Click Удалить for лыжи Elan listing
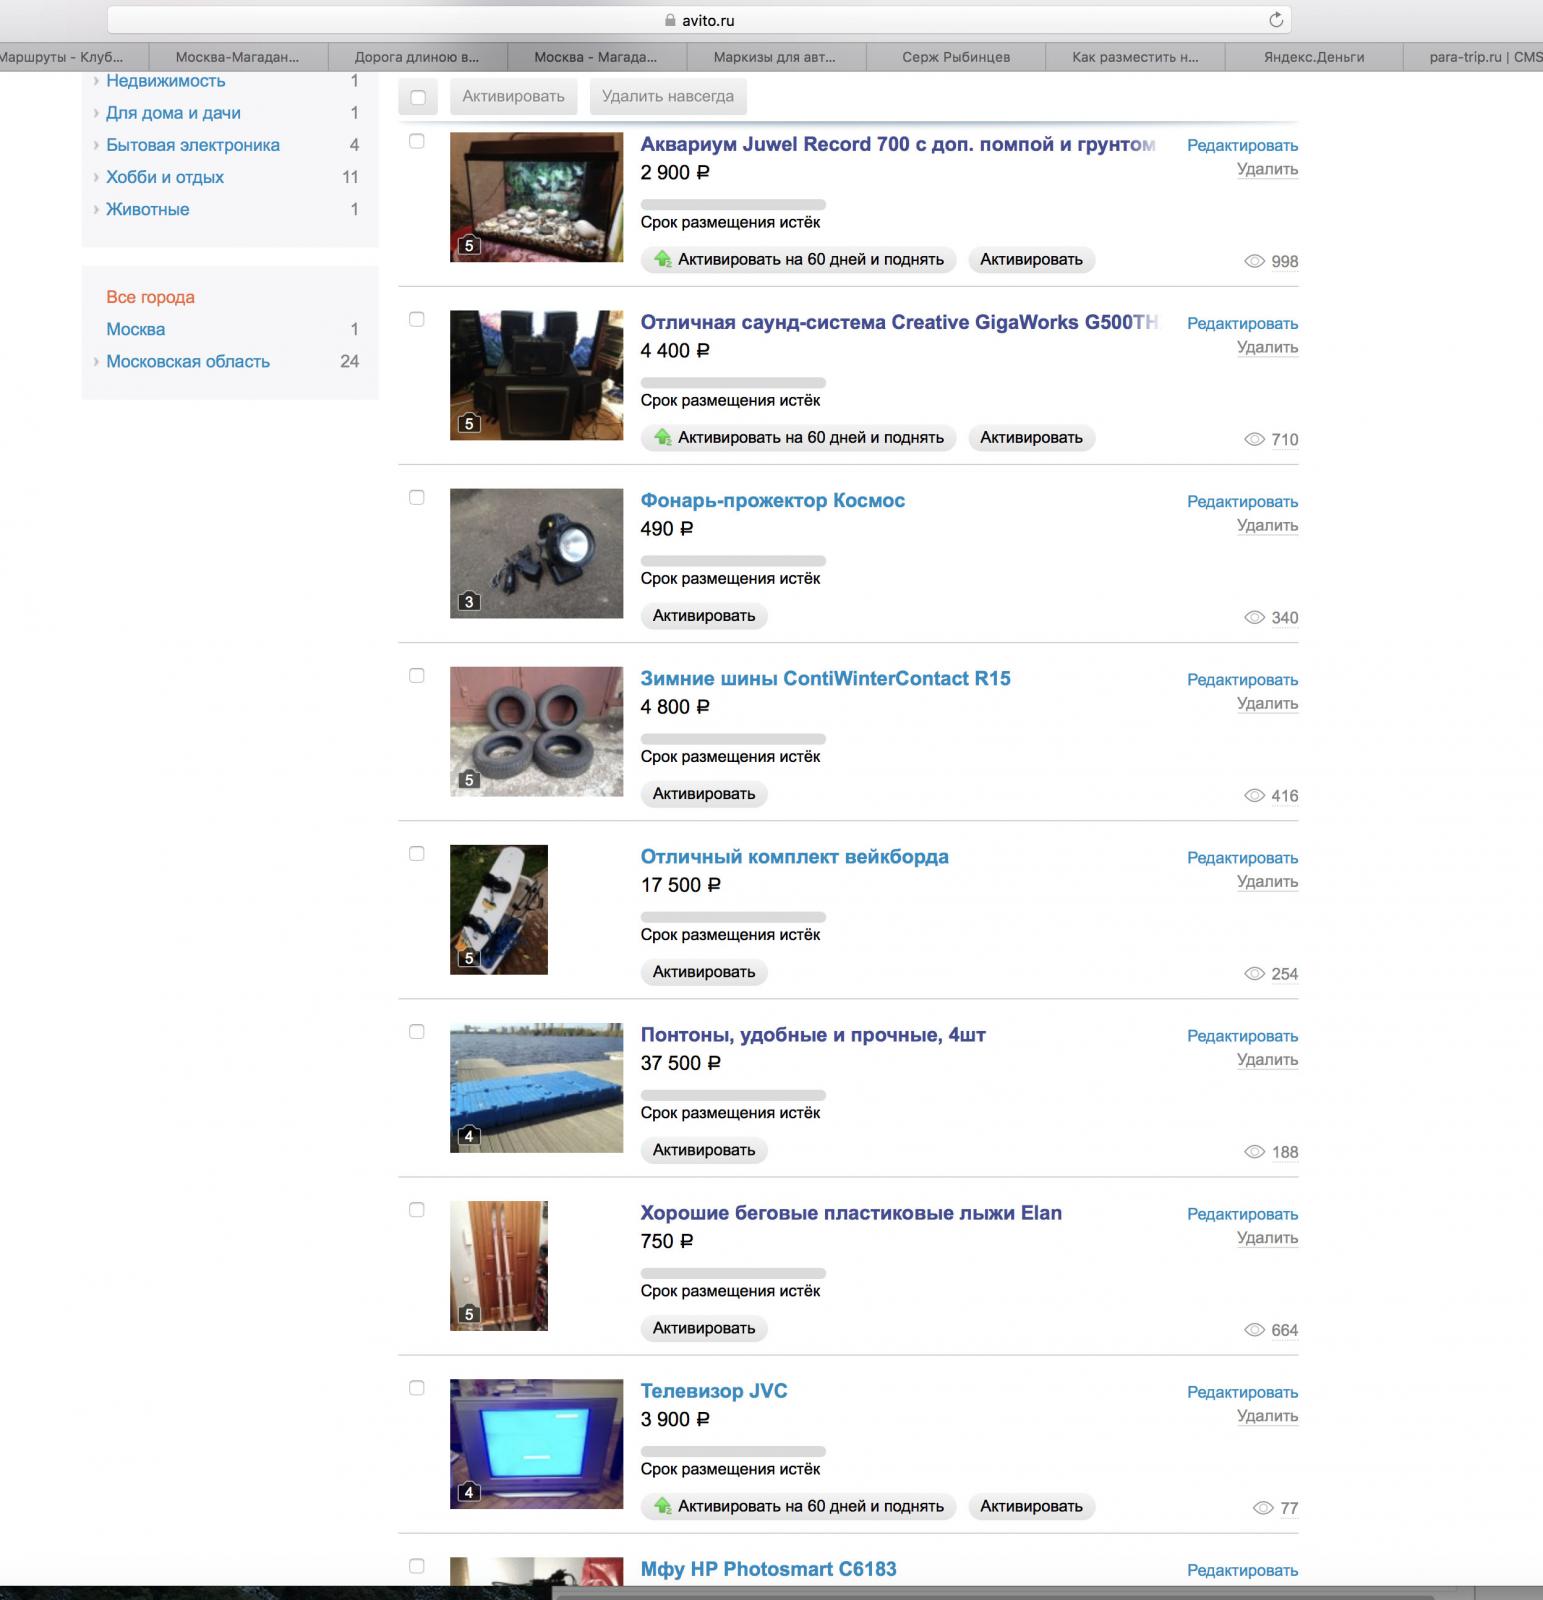Image resolution: width=1543 pixels, height=1600 pixels. pos(1267,1238)
